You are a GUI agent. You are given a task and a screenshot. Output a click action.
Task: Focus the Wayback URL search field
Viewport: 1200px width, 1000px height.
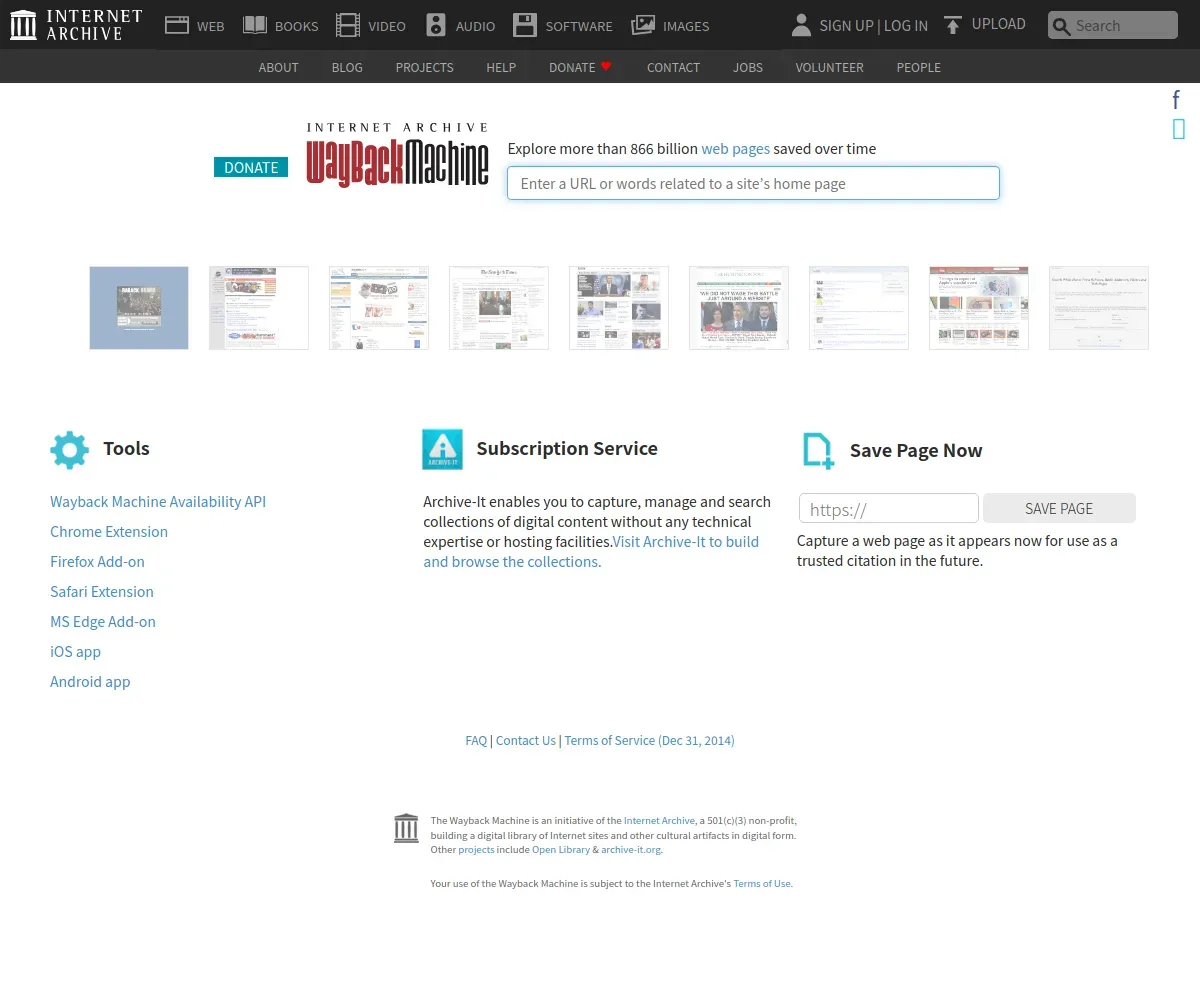coord(753,183)
